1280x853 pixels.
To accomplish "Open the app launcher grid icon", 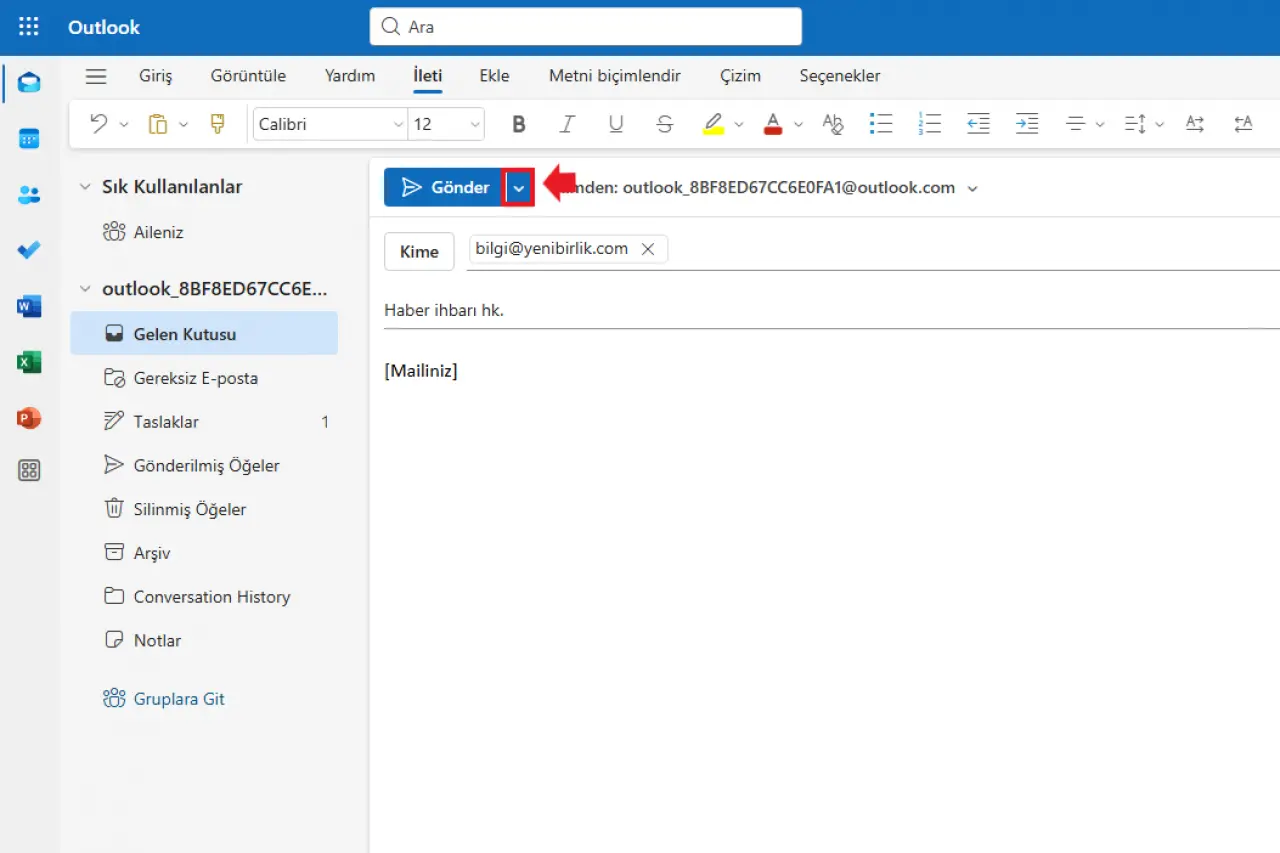I will [x=29, y=27].
